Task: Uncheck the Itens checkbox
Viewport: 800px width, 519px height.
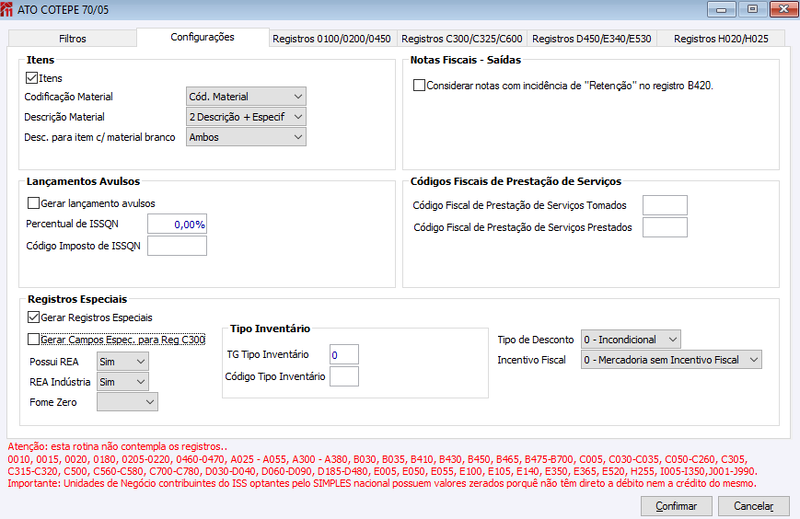Action: (x=32, y=78)
